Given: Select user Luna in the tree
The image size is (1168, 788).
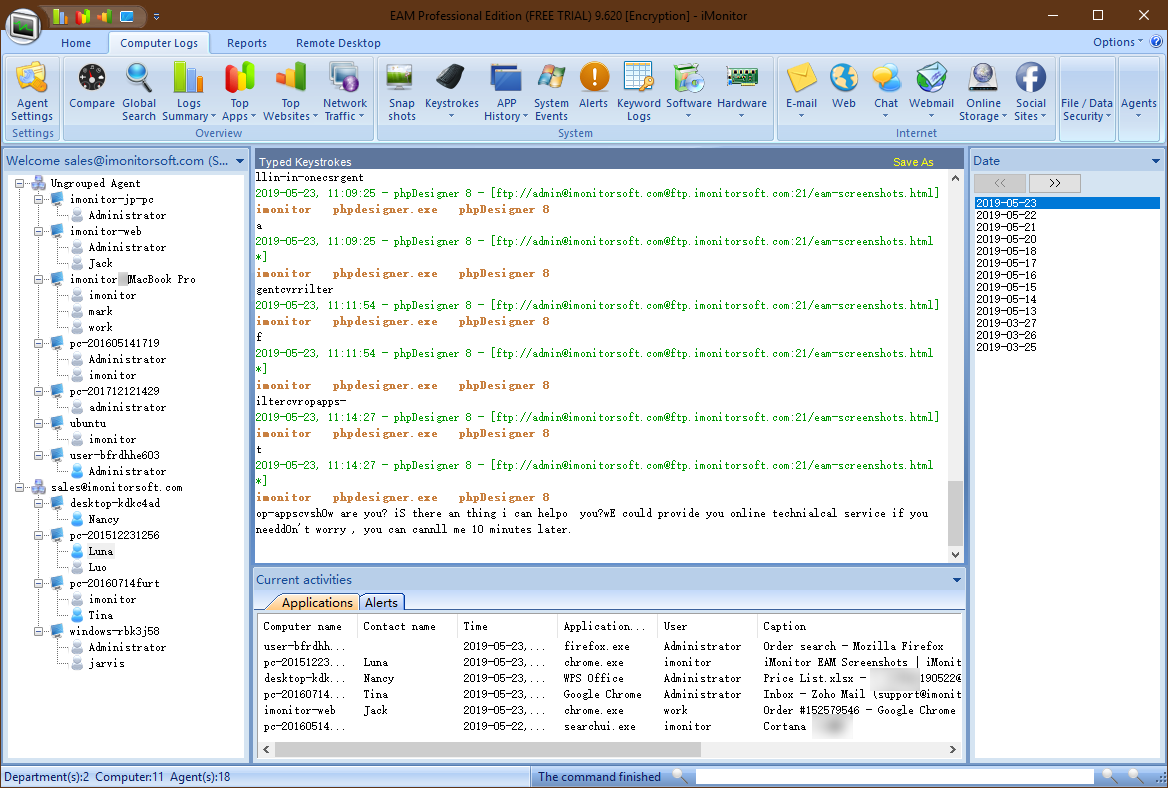Looking at the screenshot, I should point(101,552).
